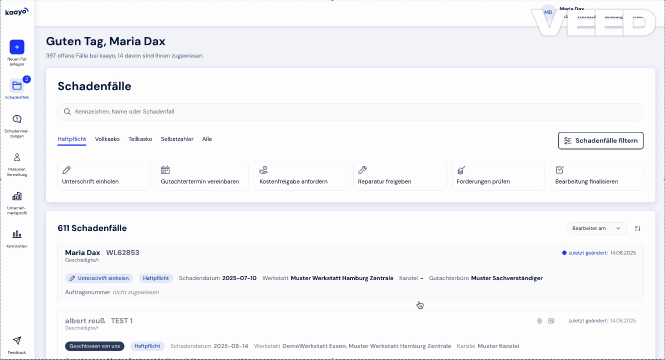
Task: Switch to the Alle tab
Action: point(207,139)
